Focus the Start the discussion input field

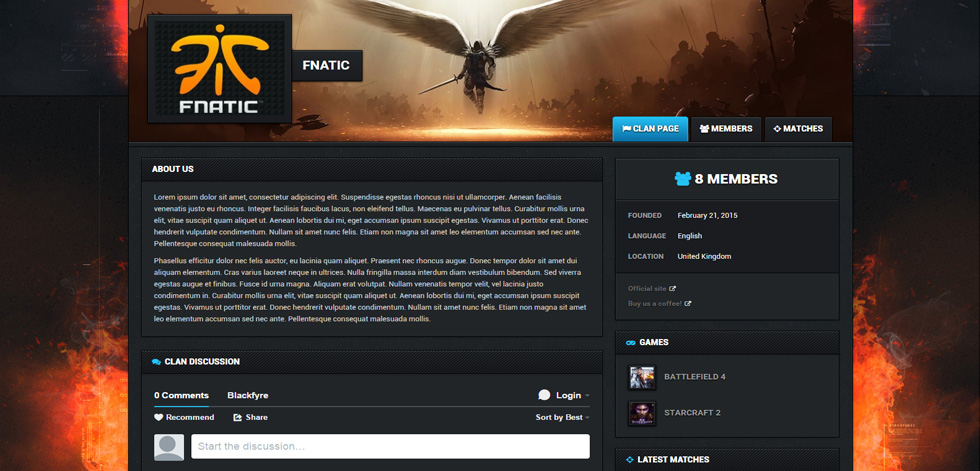point(390,447)
